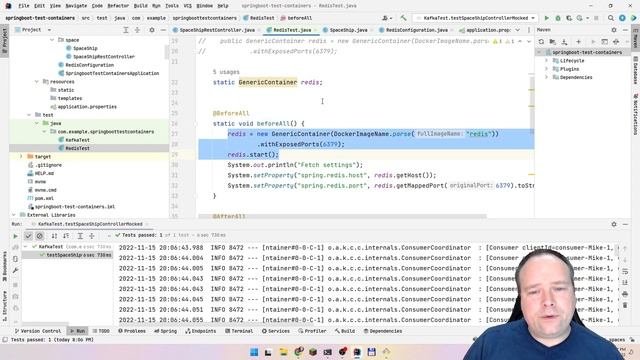Click the editor horizontal scrollbar
The width and height of the screenshot is (640, 360).
[x=343, y=216]
